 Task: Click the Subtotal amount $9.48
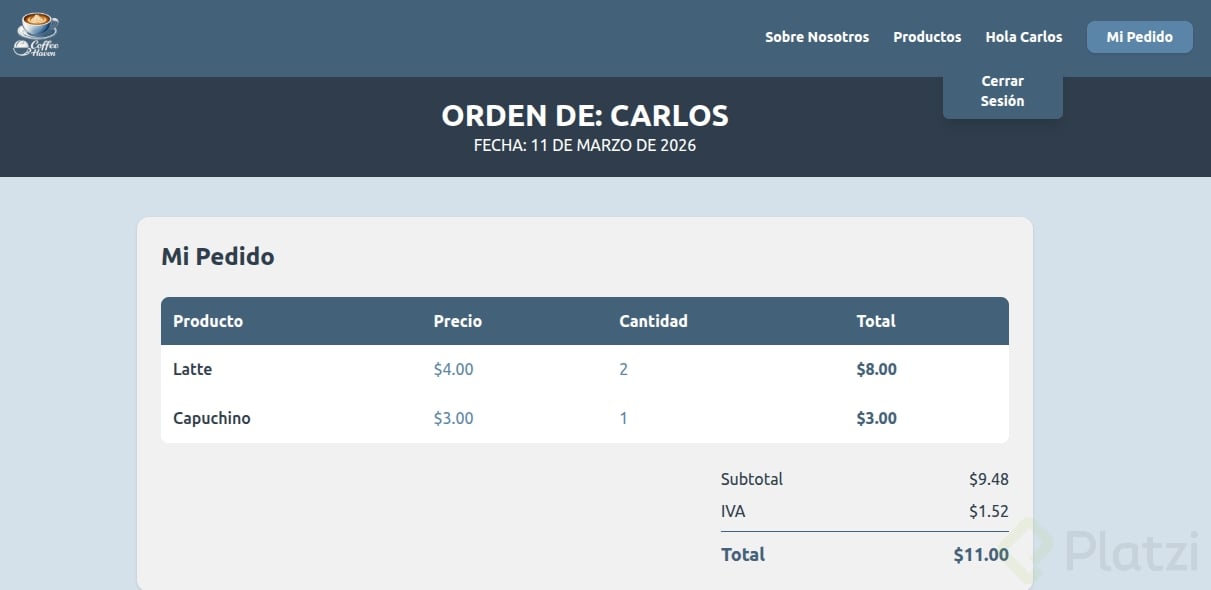pyautogui.click(x=988, y=479)
